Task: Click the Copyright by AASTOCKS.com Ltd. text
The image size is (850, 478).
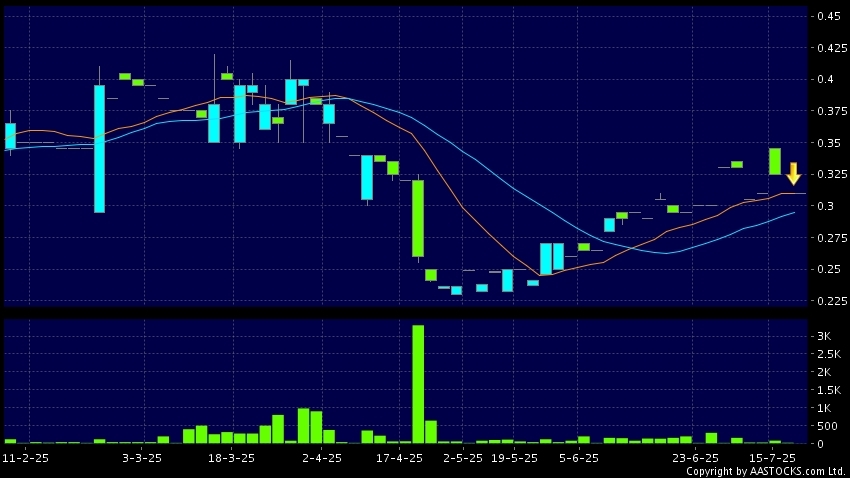Action: [766, 471]
